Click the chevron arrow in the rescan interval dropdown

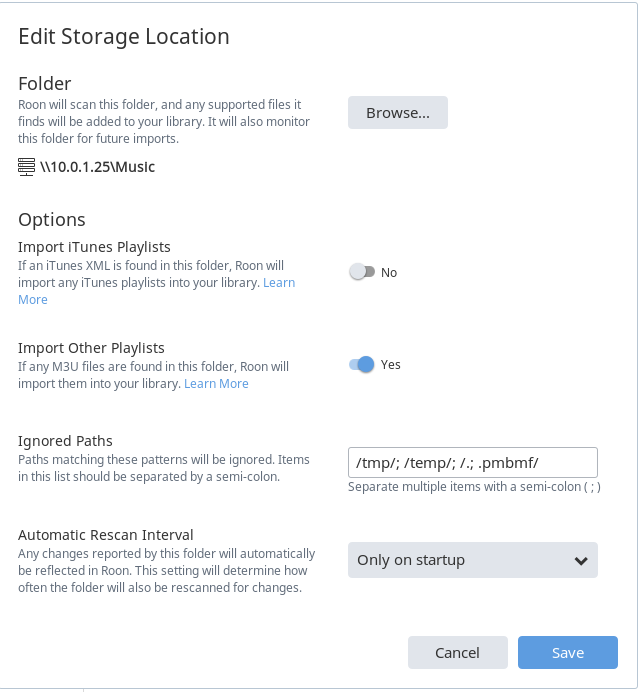(581, 560)
